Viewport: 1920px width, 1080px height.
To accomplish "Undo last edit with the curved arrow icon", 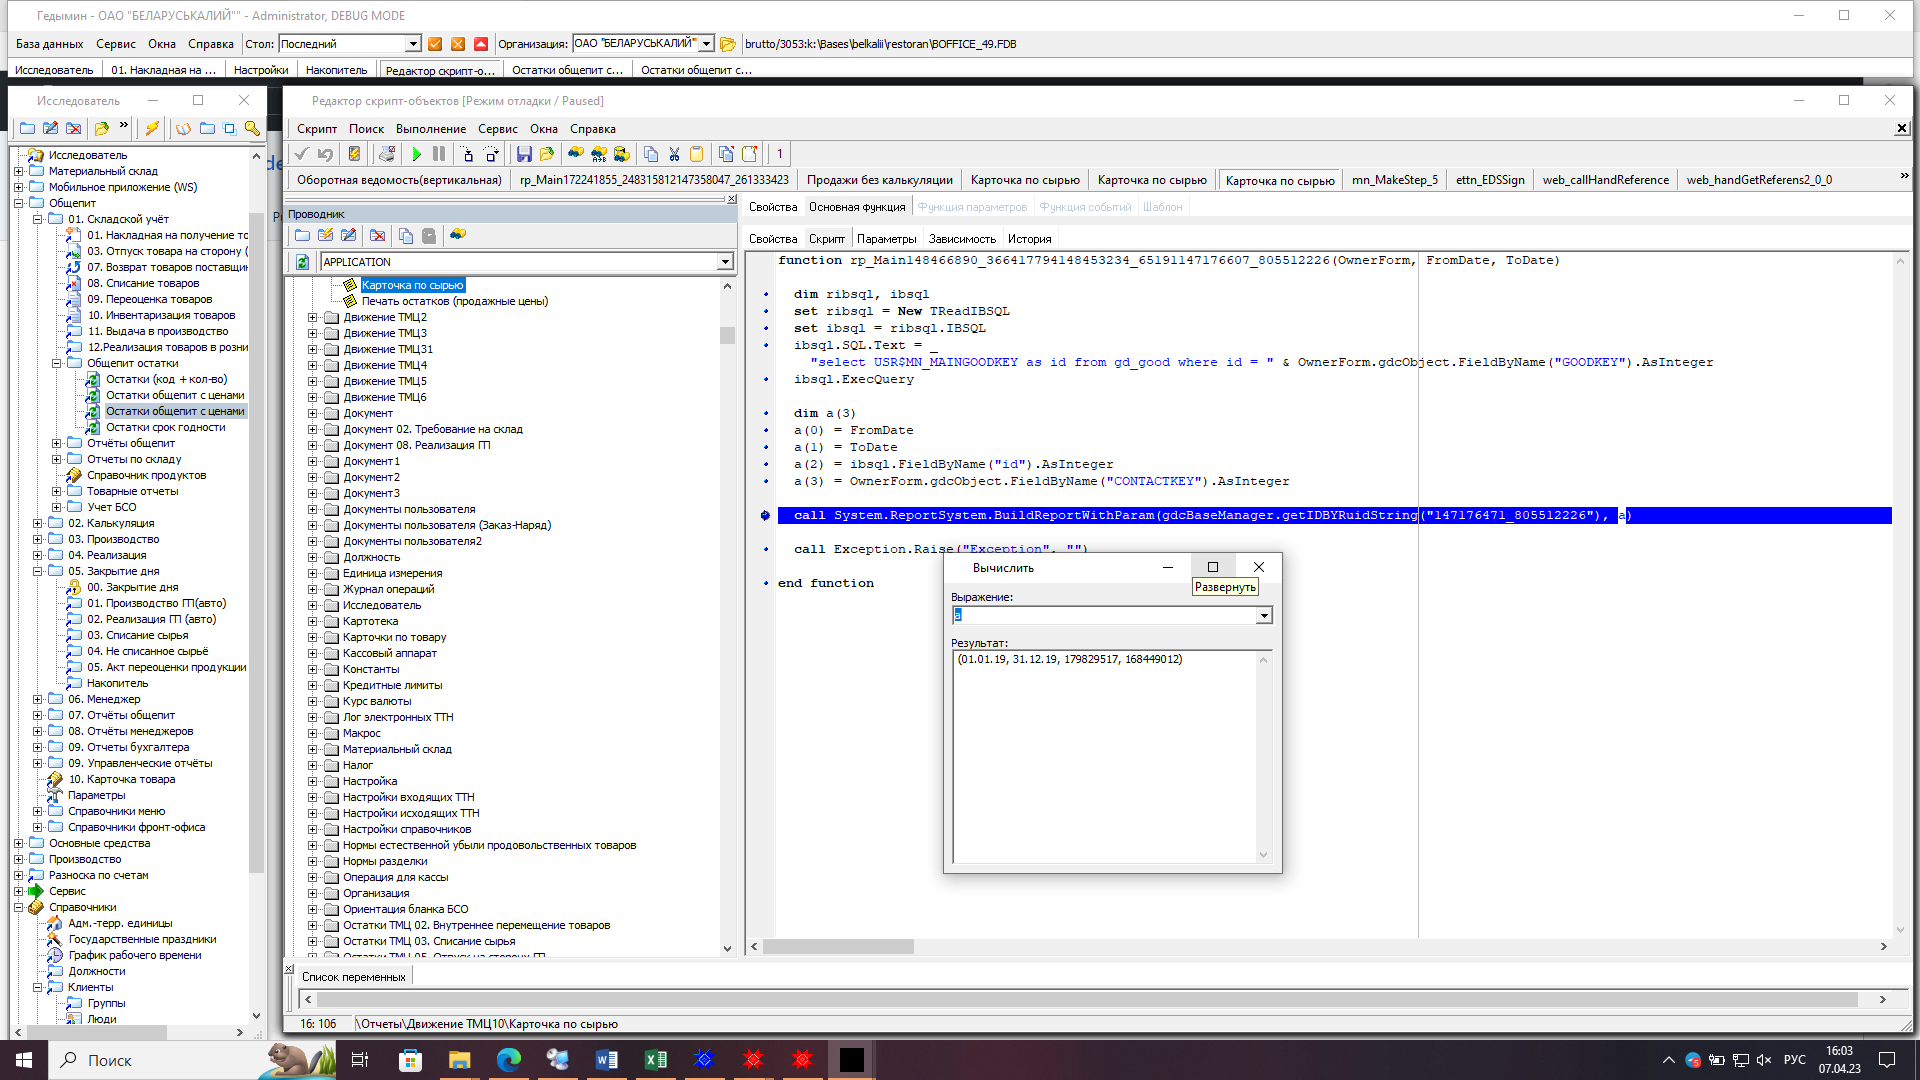I will (325, 154).
